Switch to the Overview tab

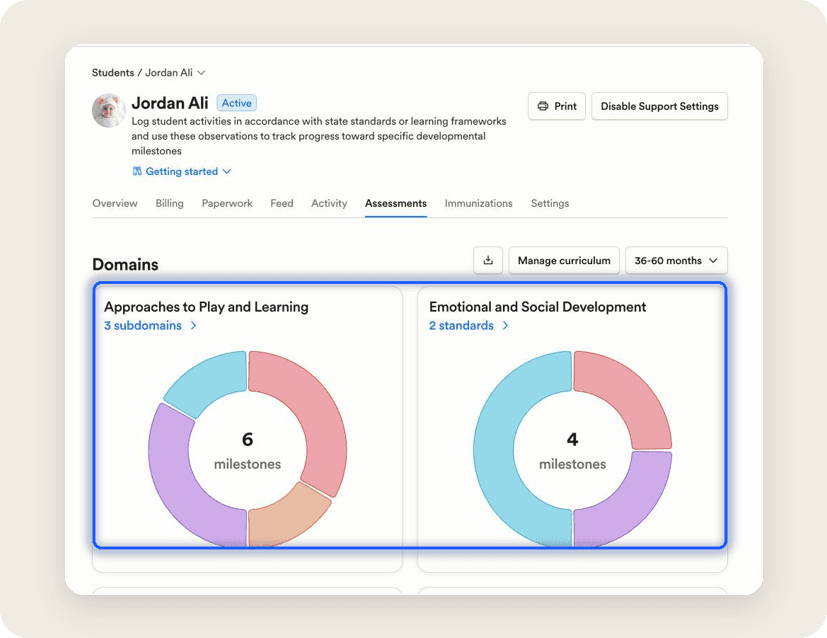pos(114,203)
